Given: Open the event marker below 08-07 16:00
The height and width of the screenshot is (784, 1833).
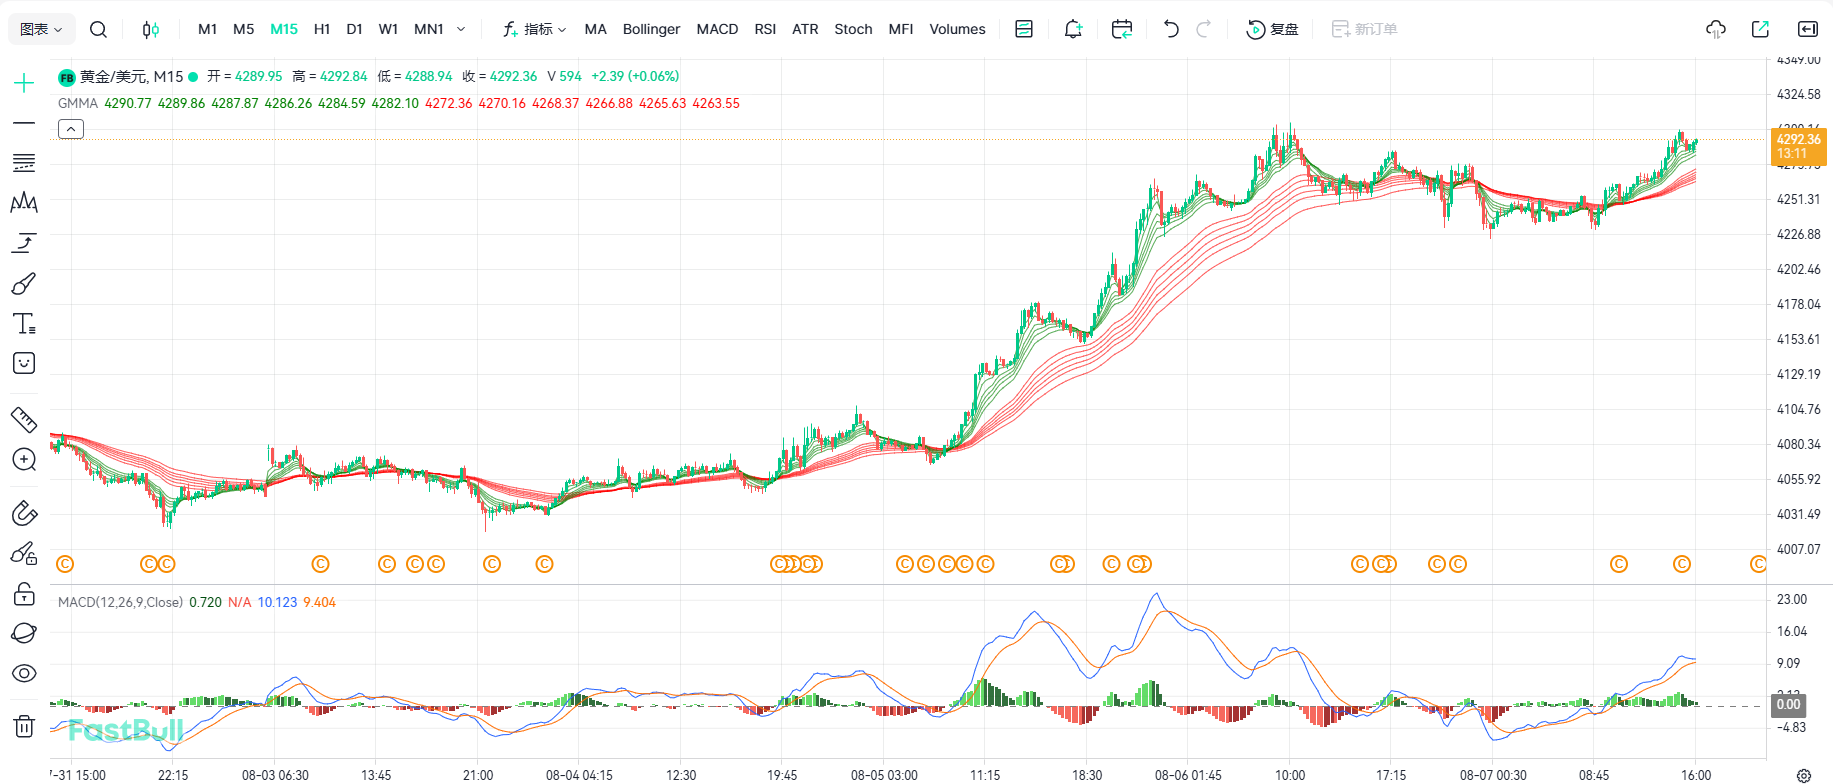Looking at the screenshot, I should point(1682,564).
